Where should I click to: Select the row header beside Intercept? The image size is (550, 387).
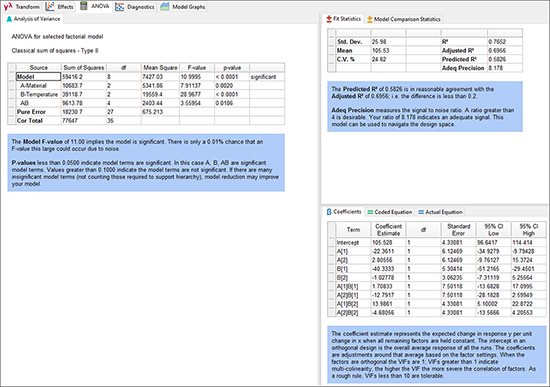tap(331, 242)
